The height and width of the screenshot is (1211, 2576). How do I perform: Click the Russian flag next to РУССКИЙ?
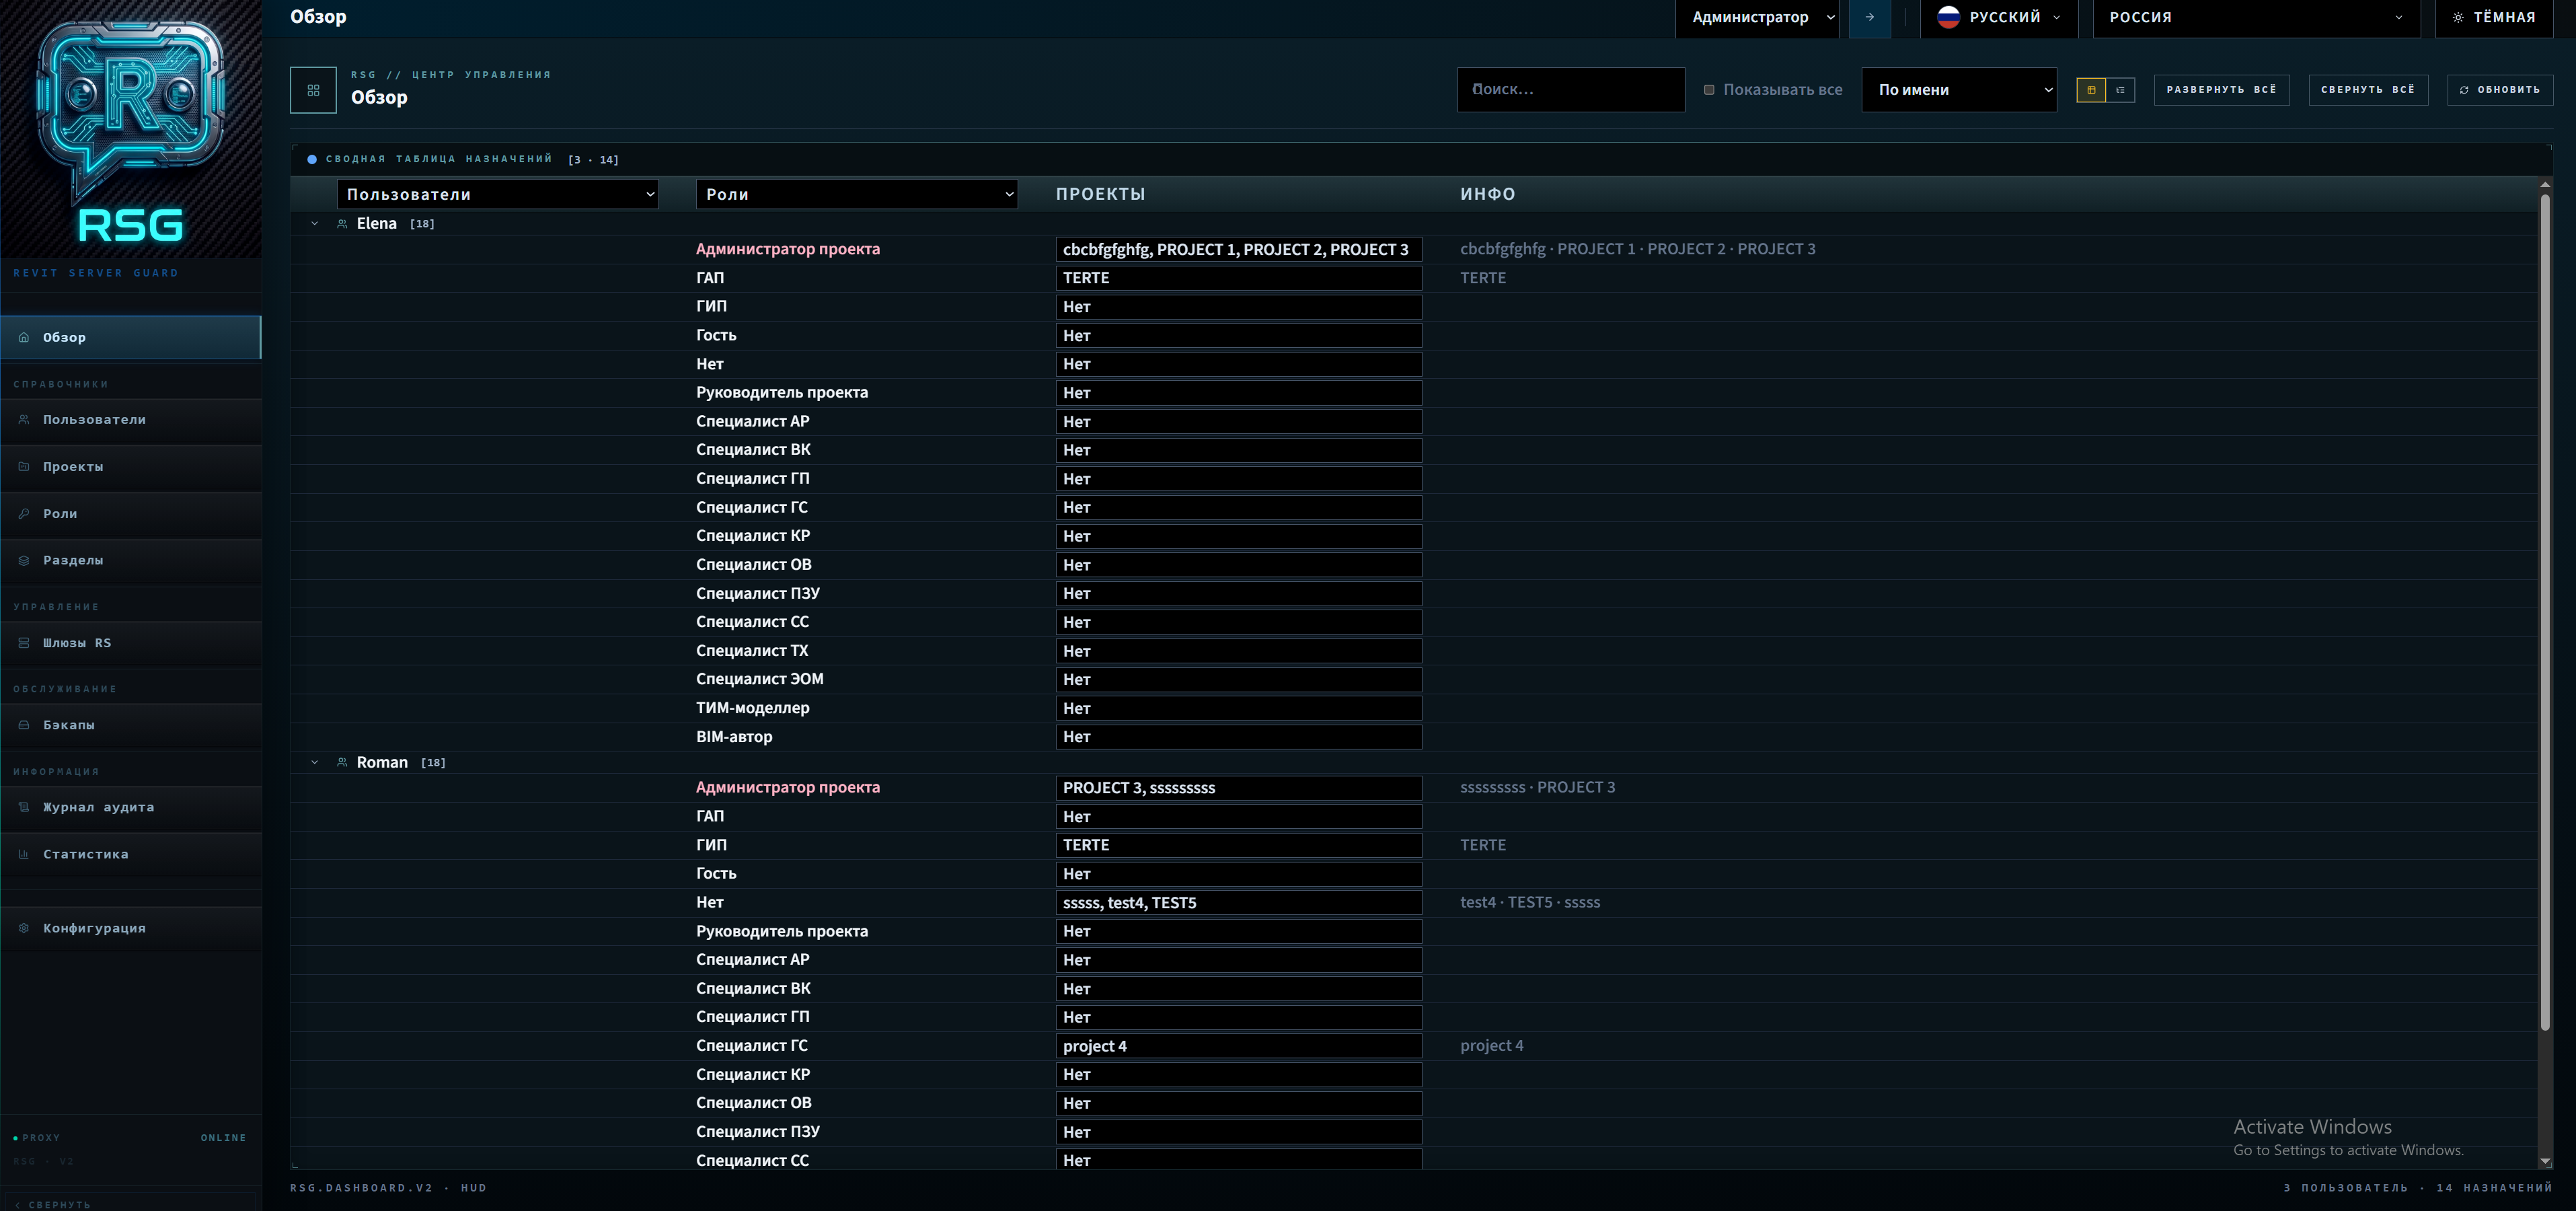coord(1948,17)
